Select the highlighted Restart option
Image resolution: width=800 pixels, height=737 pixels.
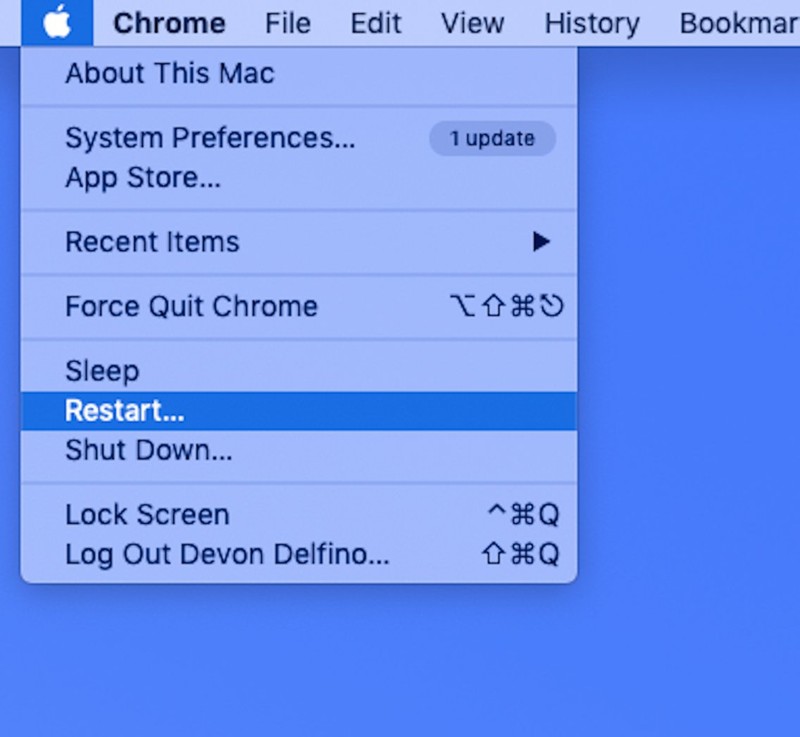(x=125, y=411)
